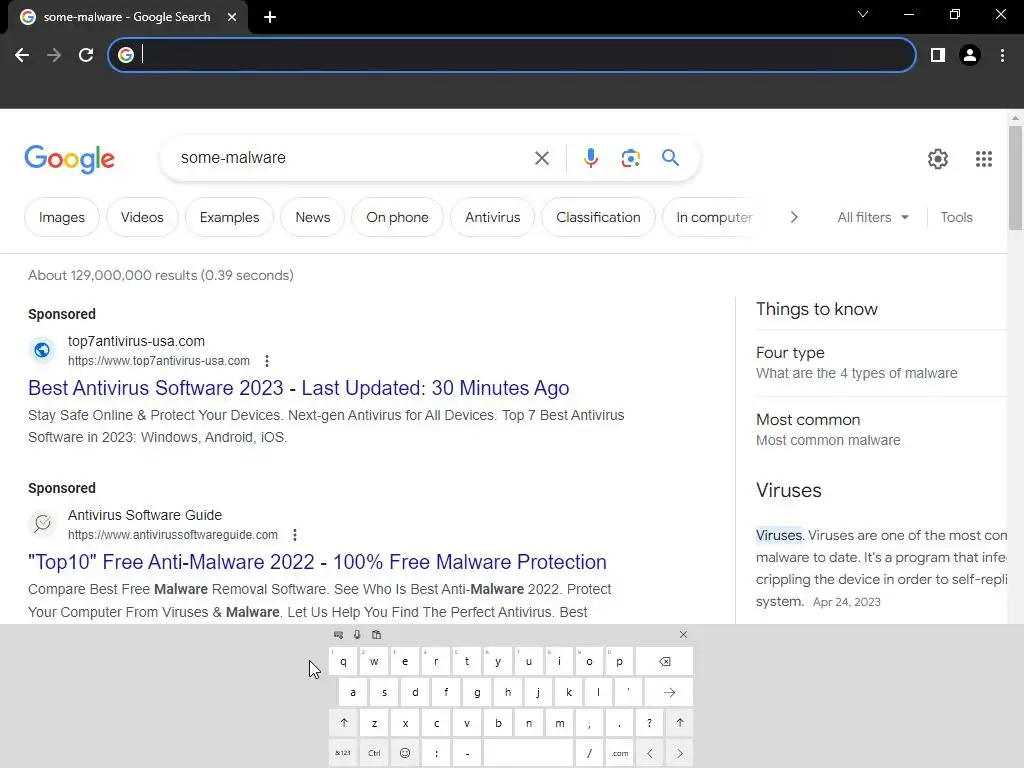Select the On phone filter chip
The height and width of the screenshot is (768, 1024).
(397, 217)
